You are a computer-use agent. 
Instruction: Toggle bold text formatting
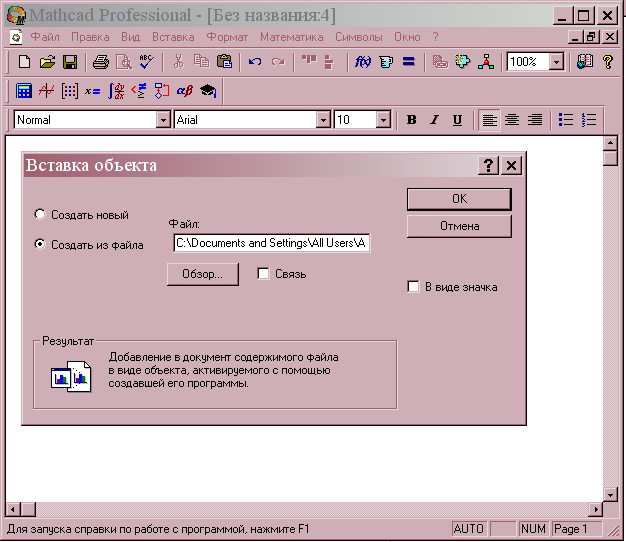coord(412,120)
